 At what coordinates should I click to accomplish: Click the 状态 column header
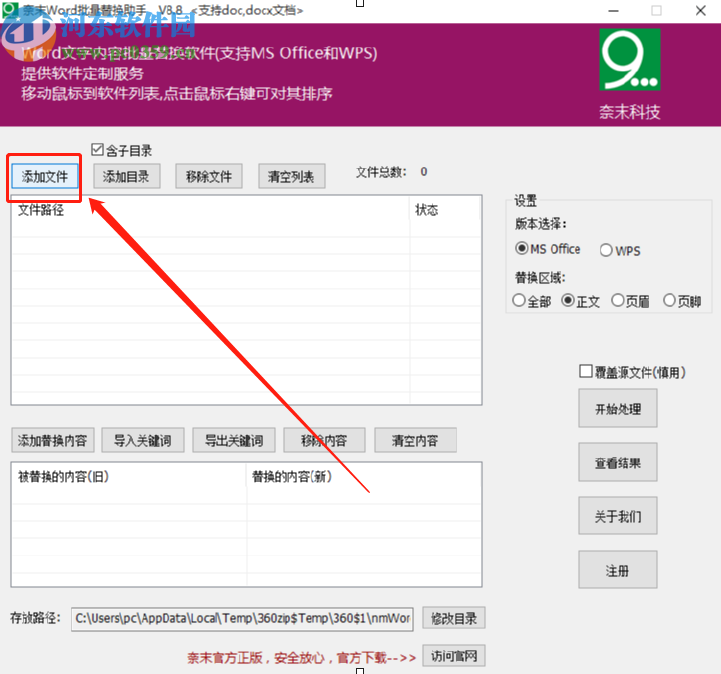(445, 210)
